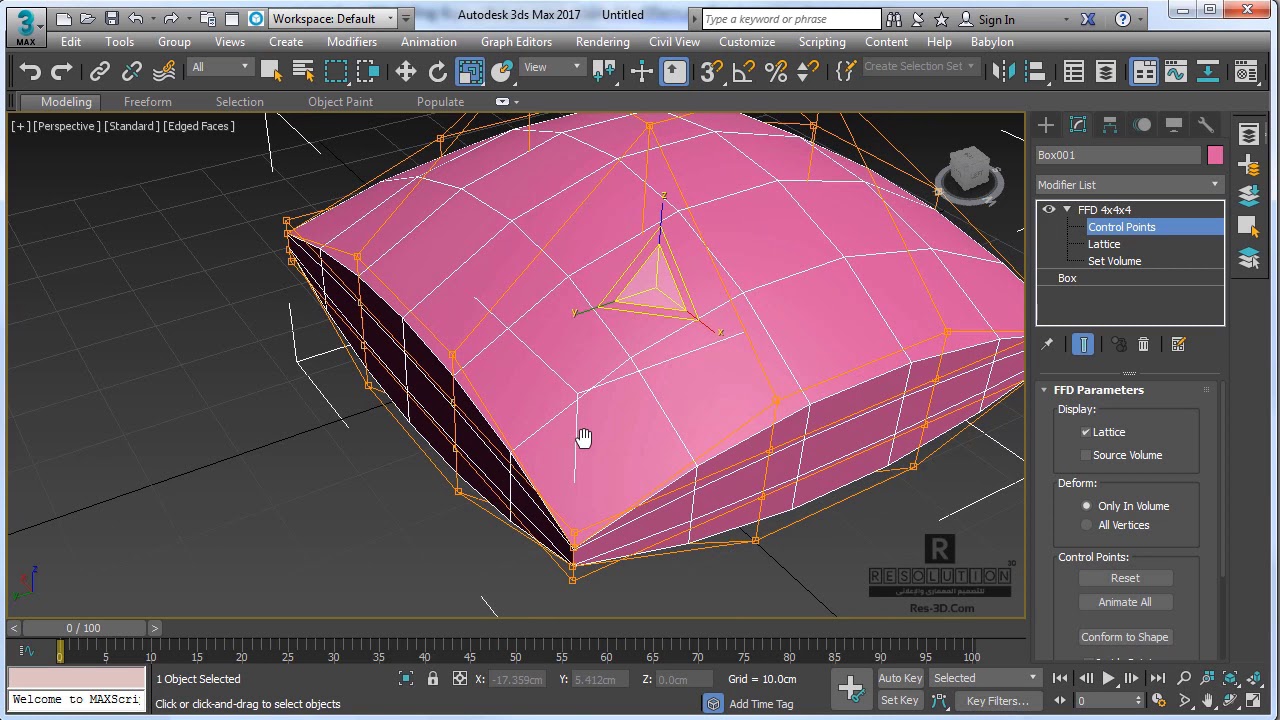Click the Undo arrow icon
The width and height of the screenshot is (1280, 720).
[30, 71]
